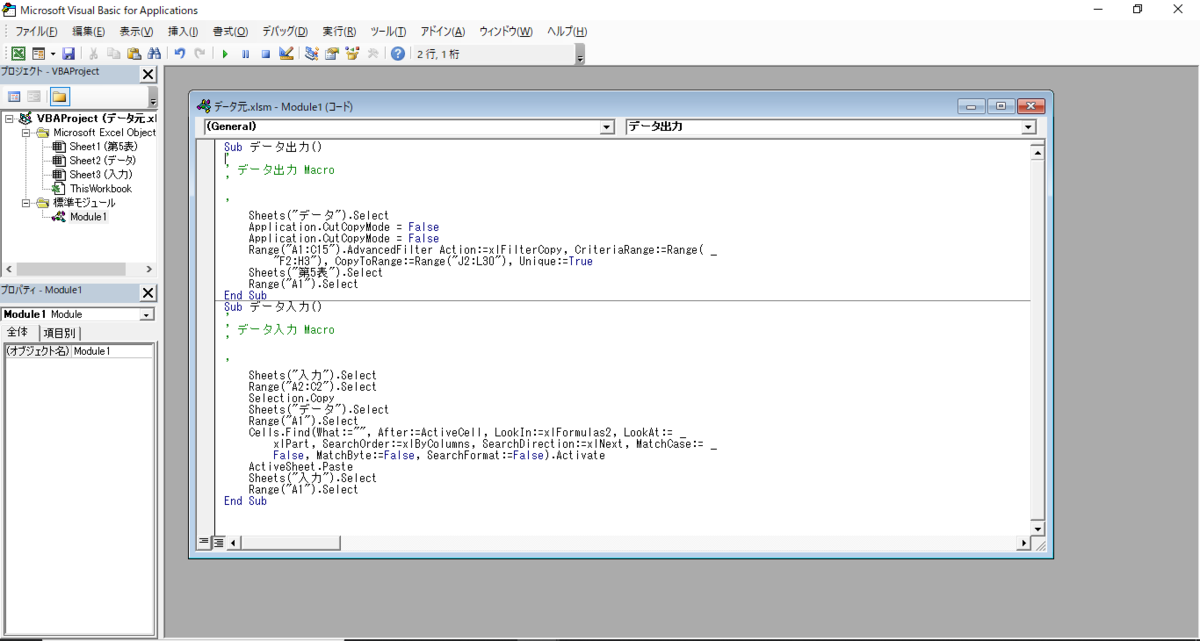Open the ツール menu
This screenshot has height=641, width=1200.
[x=388, y=32]
